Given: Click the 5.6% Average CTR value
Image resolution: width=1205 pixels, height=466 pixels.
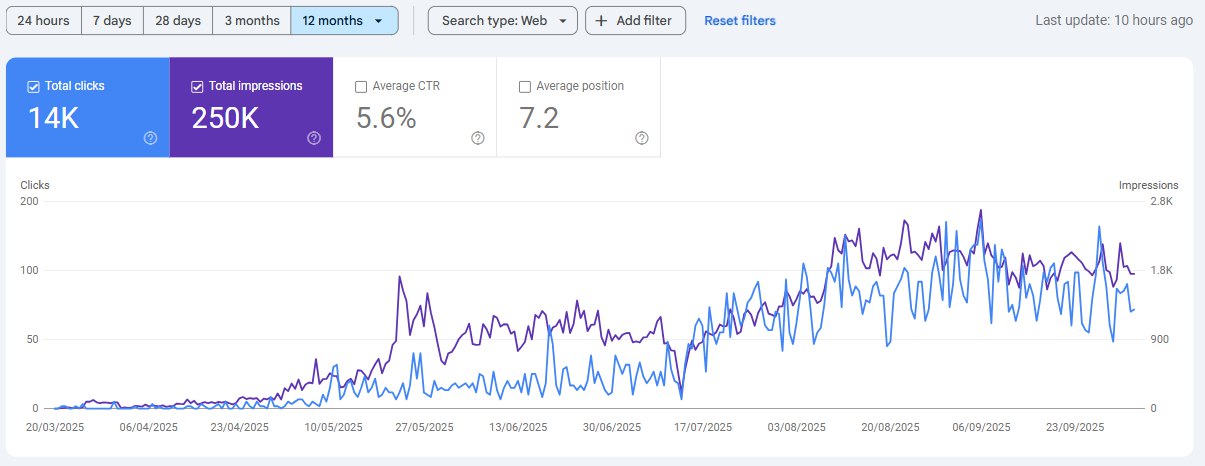Looking at the screenshot, I should [386, 118].
